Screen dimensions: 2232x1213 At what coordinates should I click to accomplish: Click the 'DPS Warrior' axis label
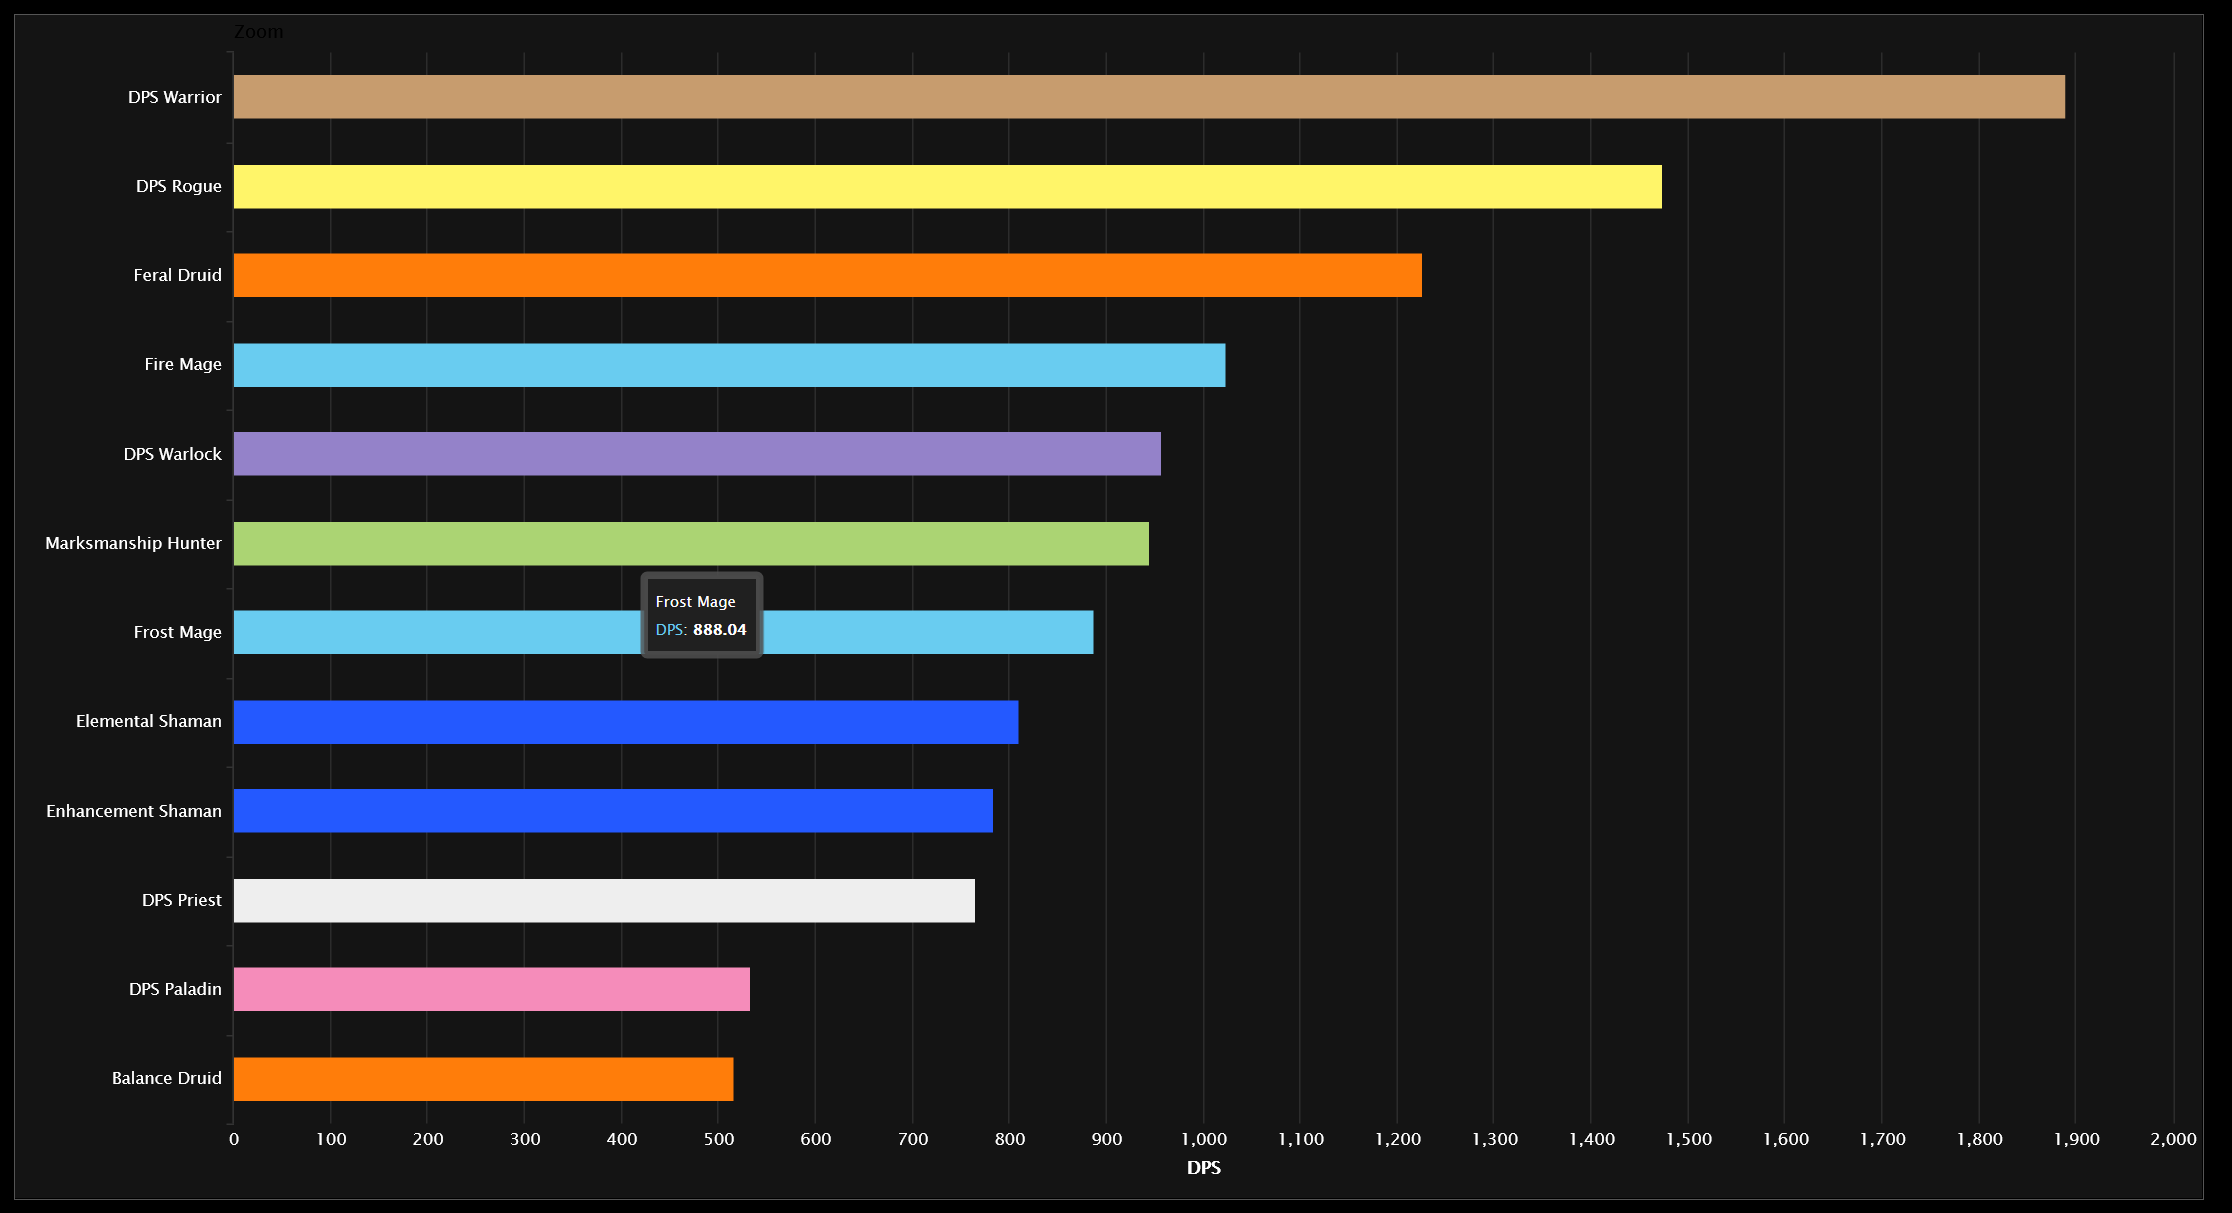(175, 97)
